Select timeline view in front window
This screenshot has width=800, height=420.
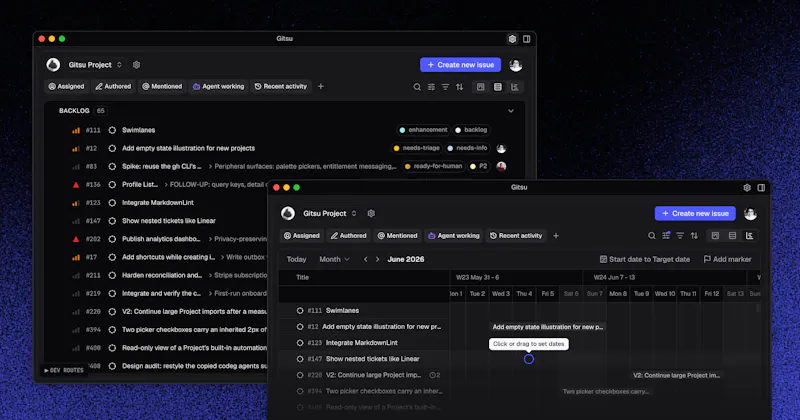(749, 236)
